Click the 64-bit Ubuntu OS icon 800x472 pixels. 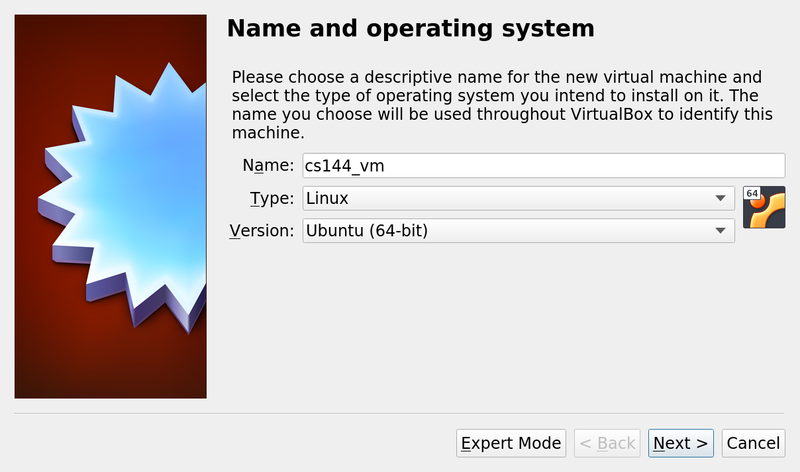[764, 207]
